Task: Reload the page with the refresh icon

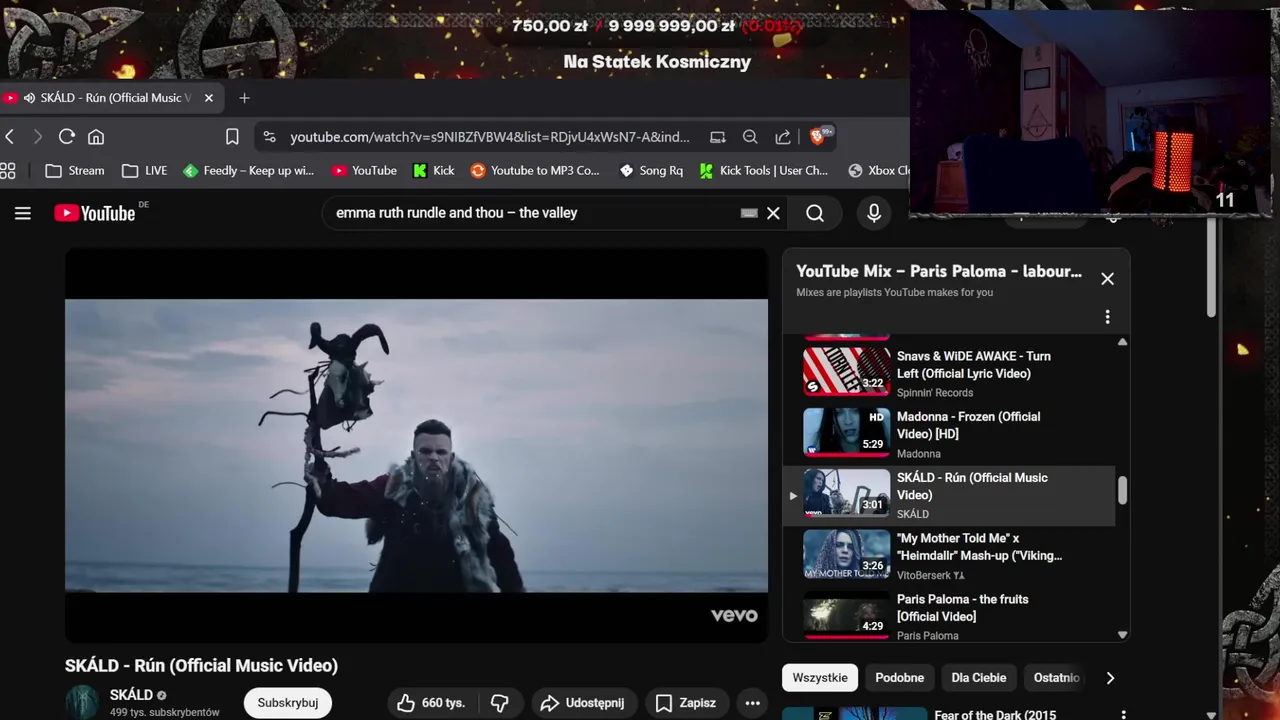Action: [x=67, y=137]
